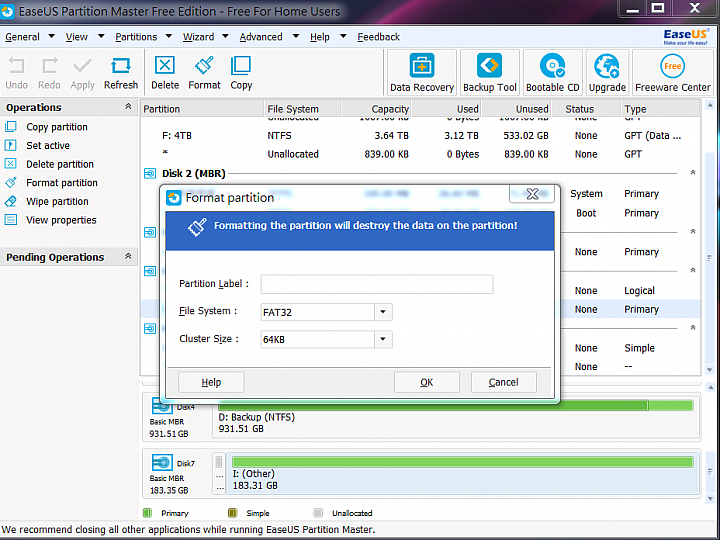The height and width of the screenshot is (540, 720).
Task: Launch the Bootable CD creator
Action: [x=552, y=73]
